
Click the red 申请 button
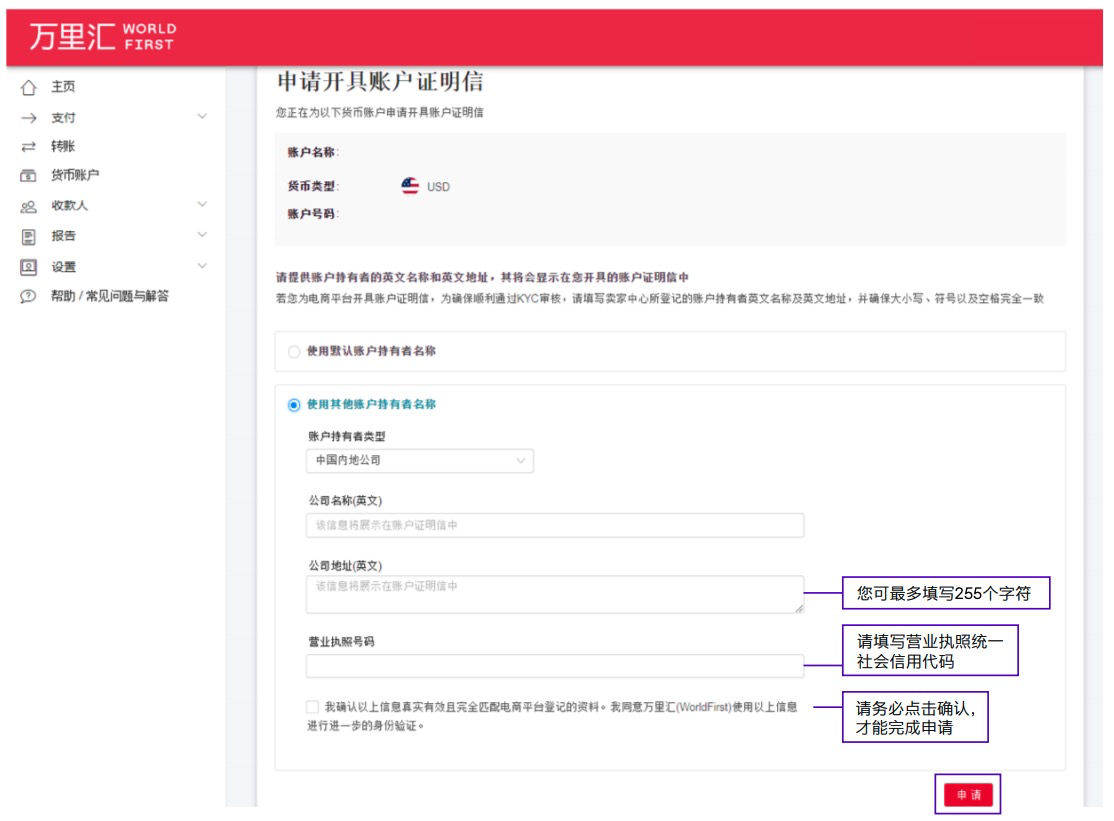pos(968,795)
